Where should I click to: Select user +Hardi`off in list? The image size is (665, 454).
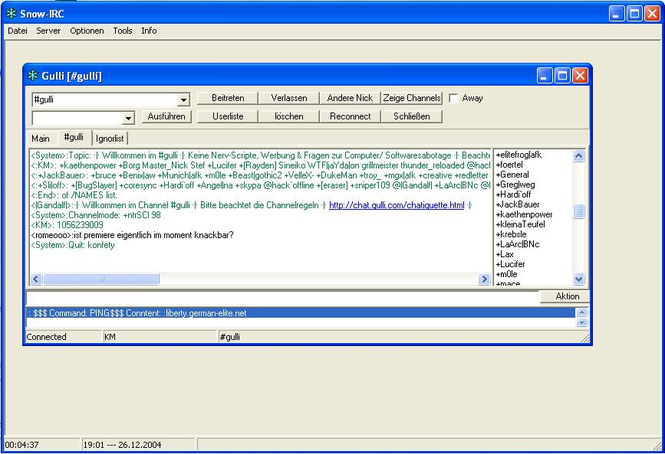[x=513, y=194]
